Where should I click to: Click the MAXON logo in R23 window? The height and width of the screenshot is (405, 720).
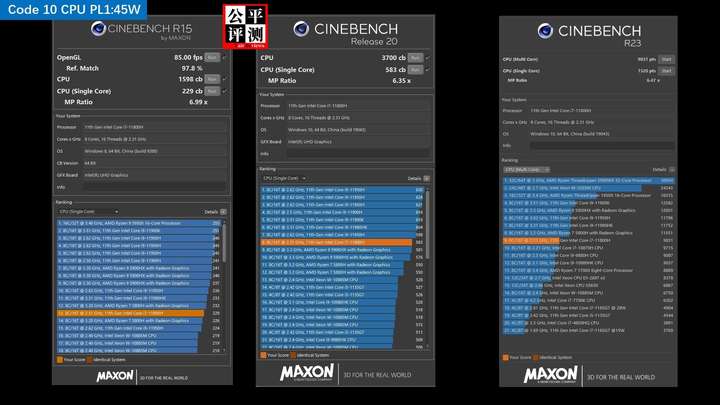click(x=551, y=375)
